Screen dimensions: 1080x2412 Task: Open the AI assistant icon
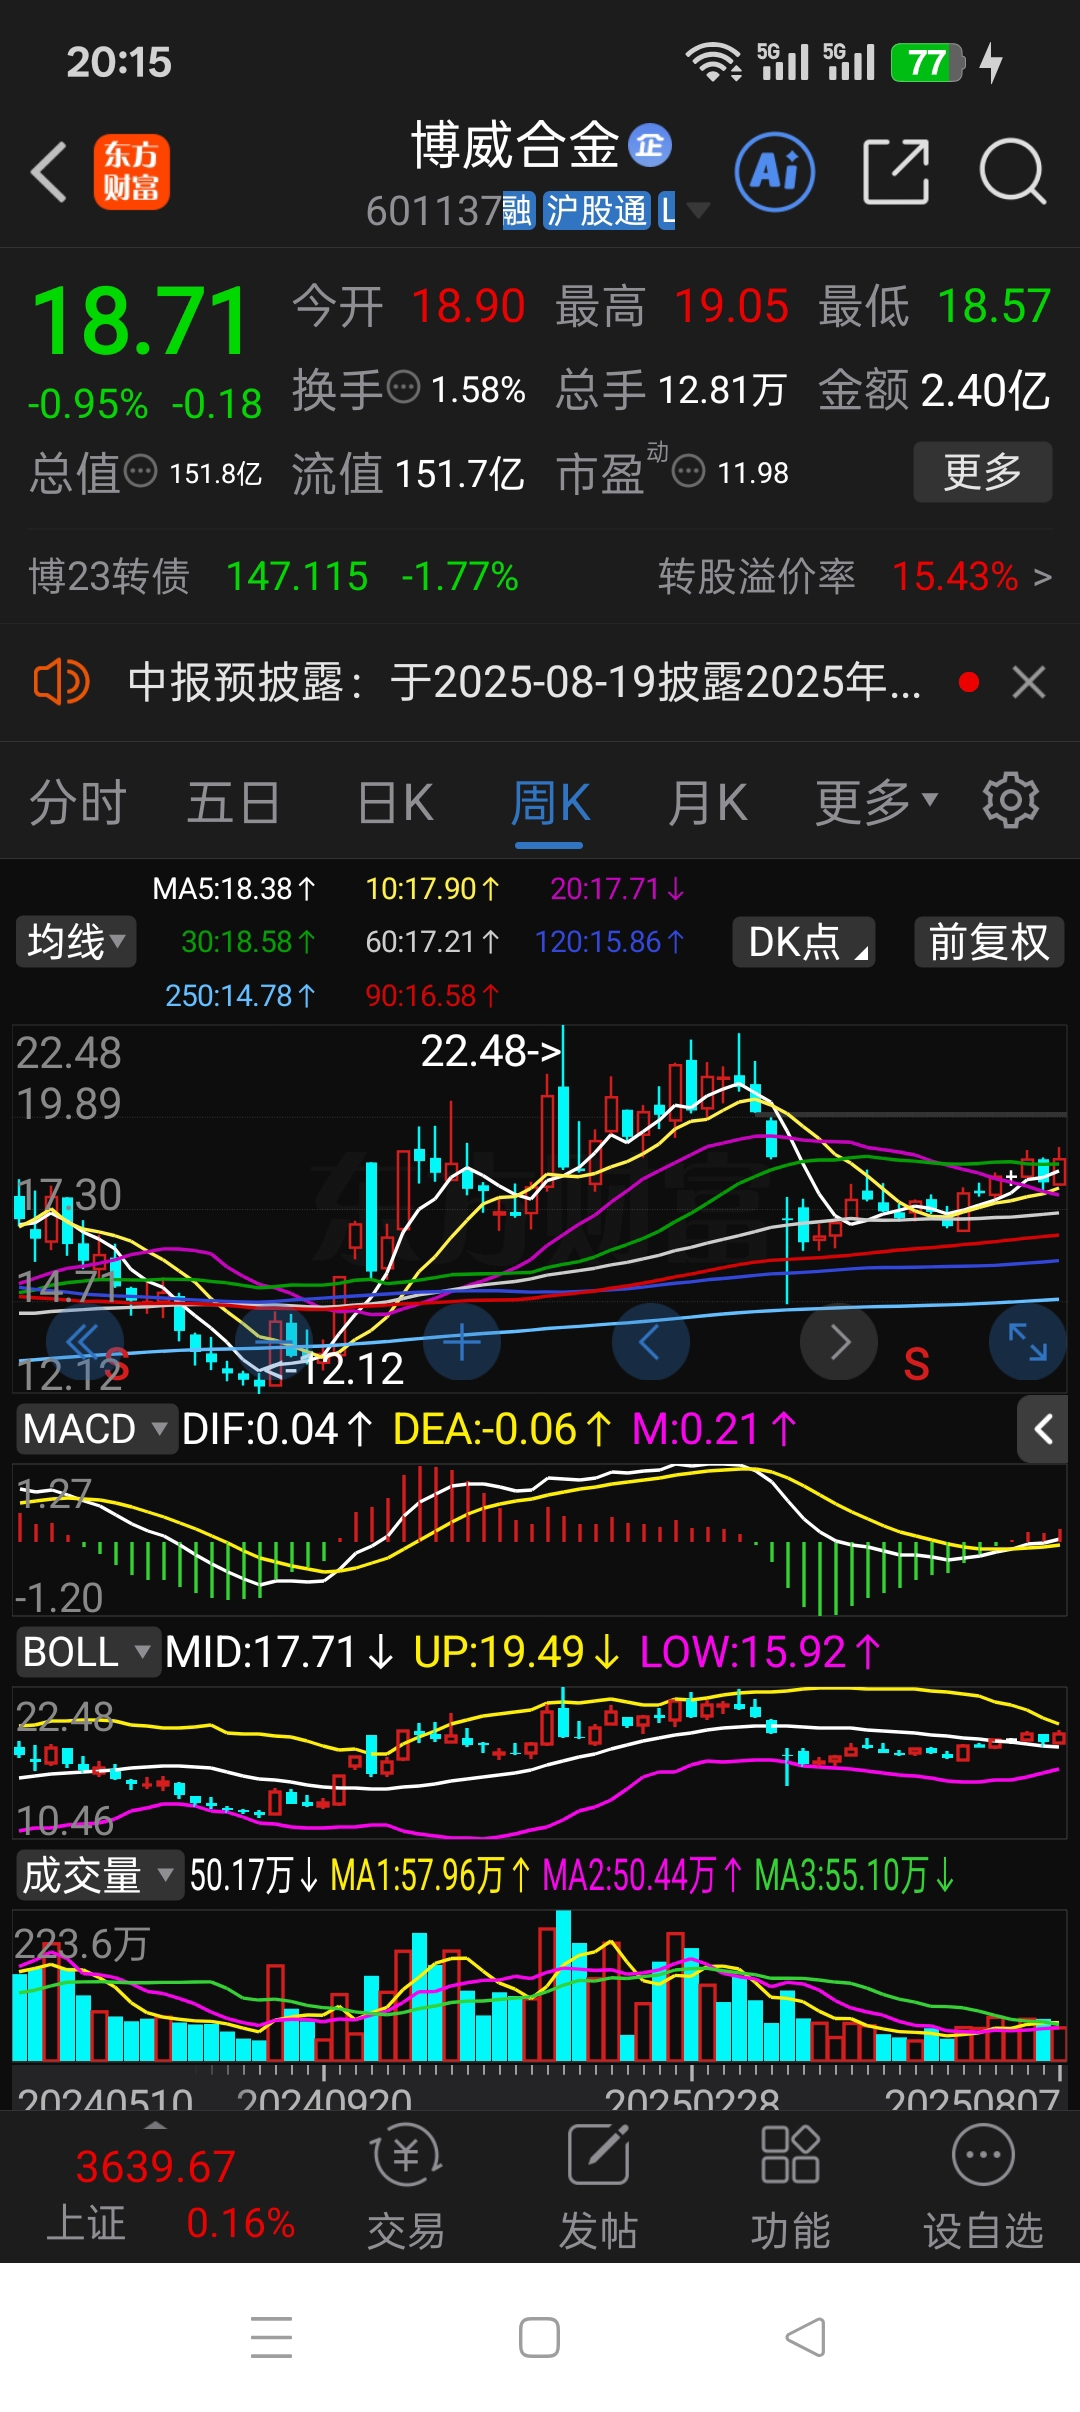click(x=775, y=172)
